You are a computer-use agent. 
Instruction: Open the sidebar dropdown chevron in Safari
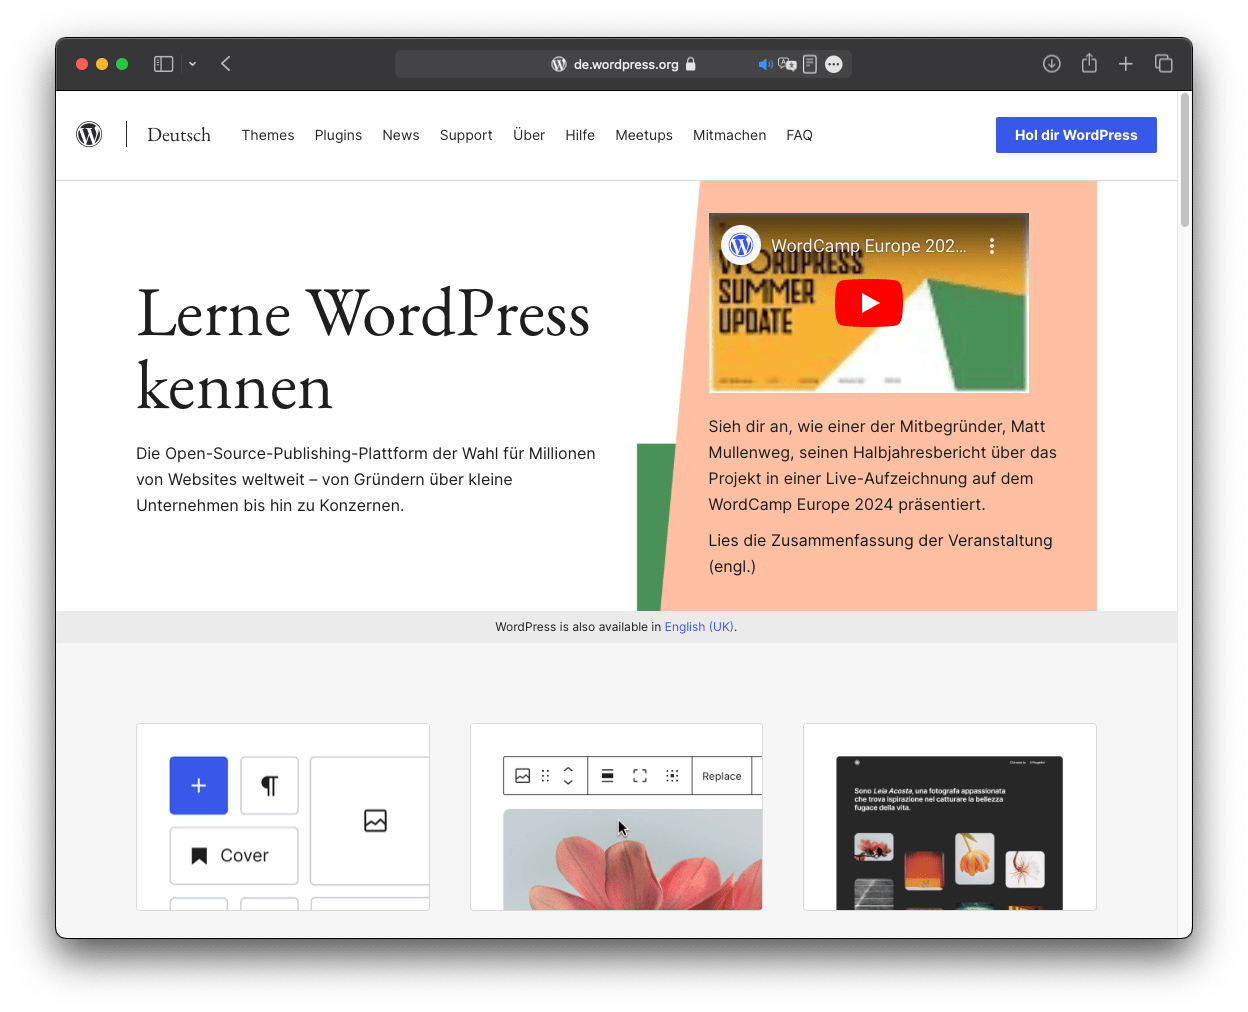(192, 63)
